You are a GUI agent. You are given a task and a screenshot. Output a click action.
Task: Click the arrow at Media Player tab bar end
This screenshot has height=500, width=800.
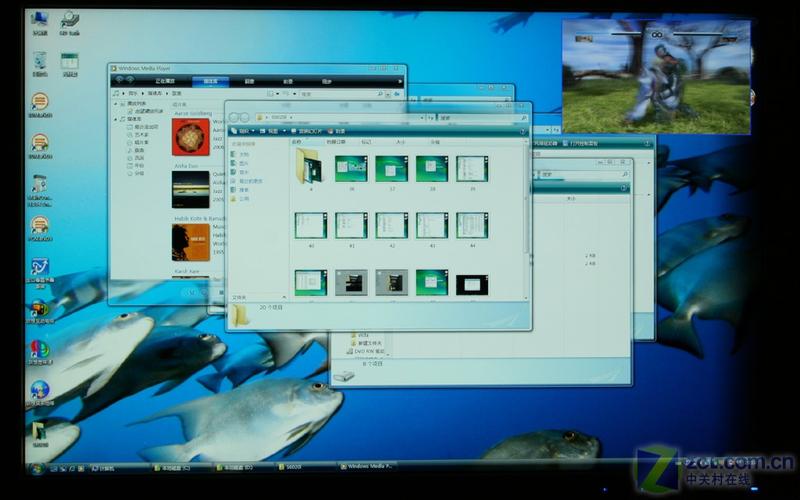pos(399,81)
